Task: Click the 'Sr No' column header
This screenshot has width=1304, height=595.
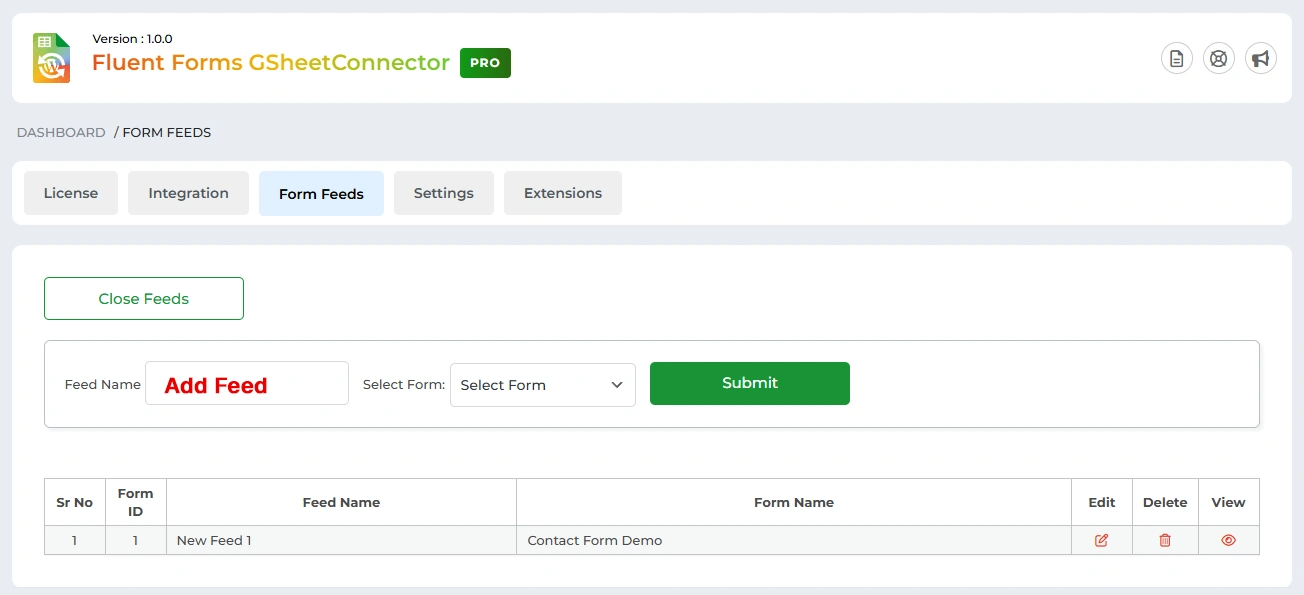Action: 75,502
